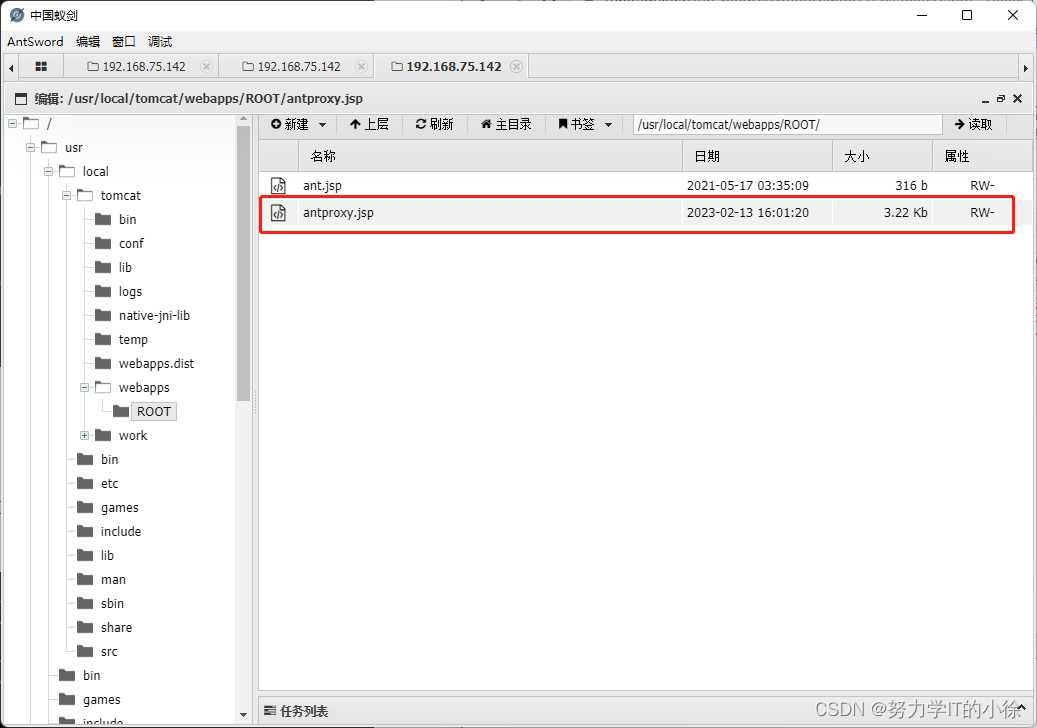Switch to the first 192.168.75.142 tab
1037x728 pixels.
point(137,66)
